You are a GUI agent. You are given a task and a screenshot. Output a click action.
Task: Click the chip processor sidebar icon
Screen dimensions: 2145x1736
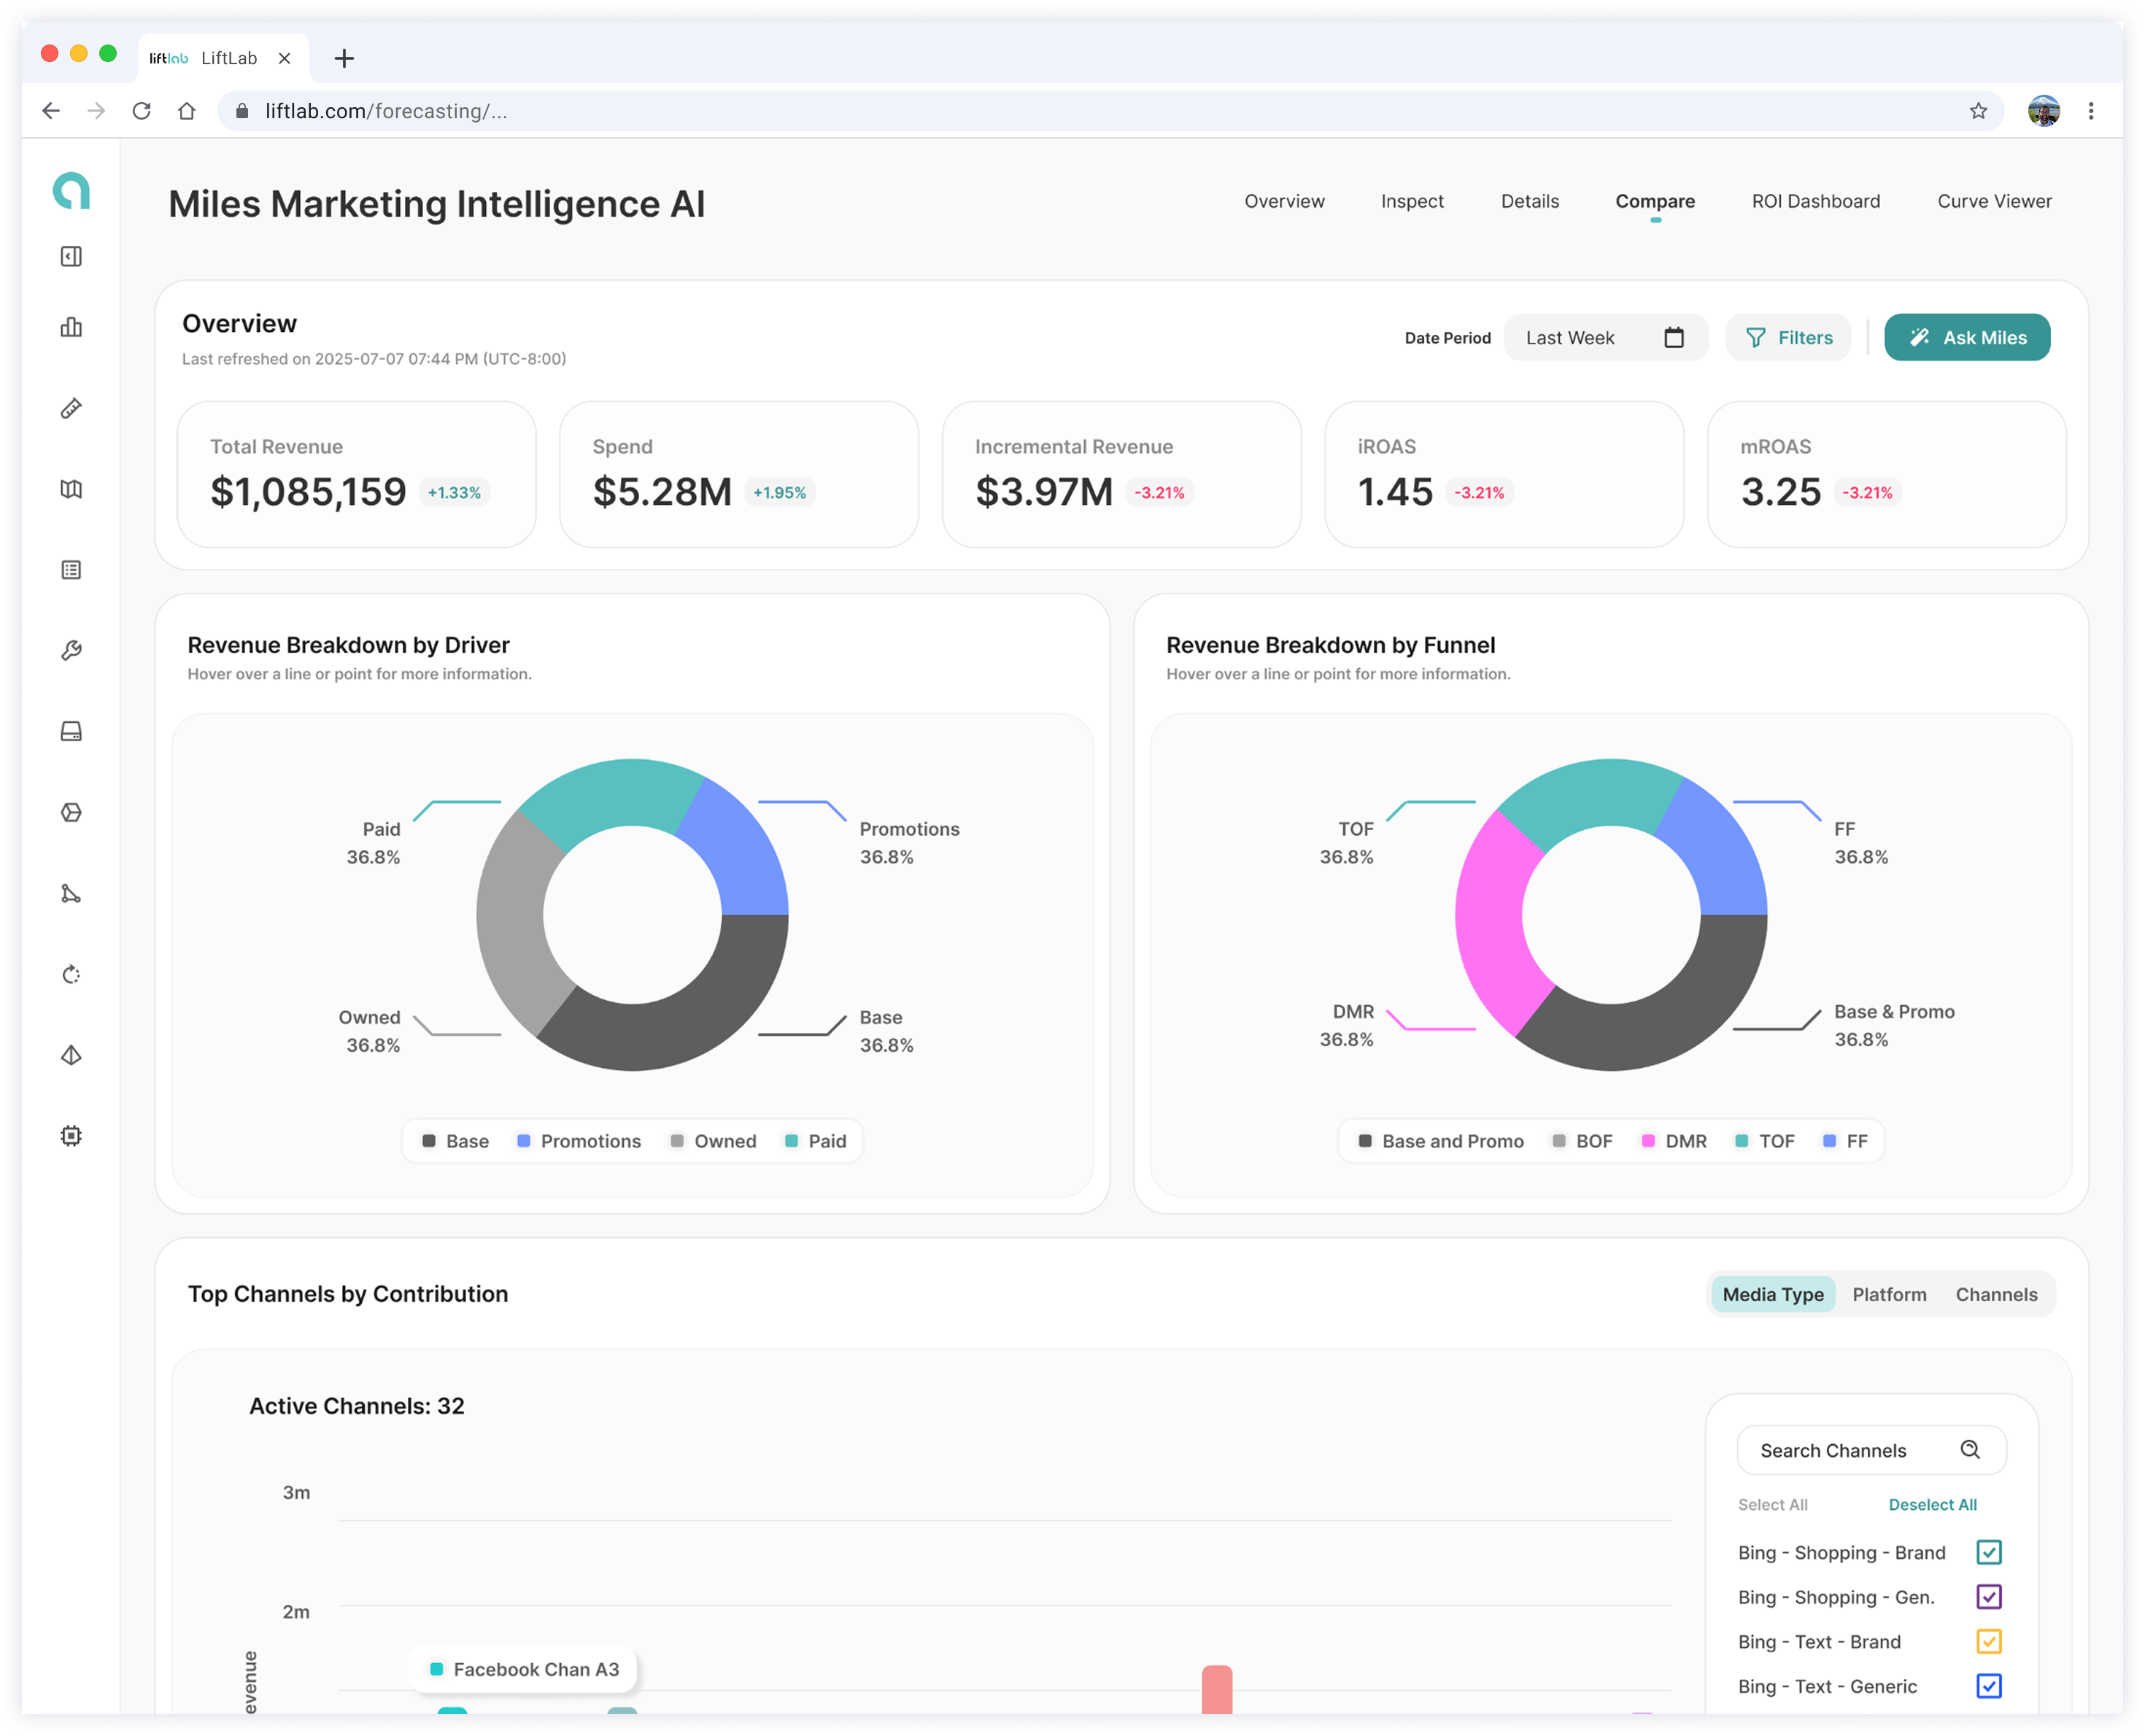coord(71,1136)
